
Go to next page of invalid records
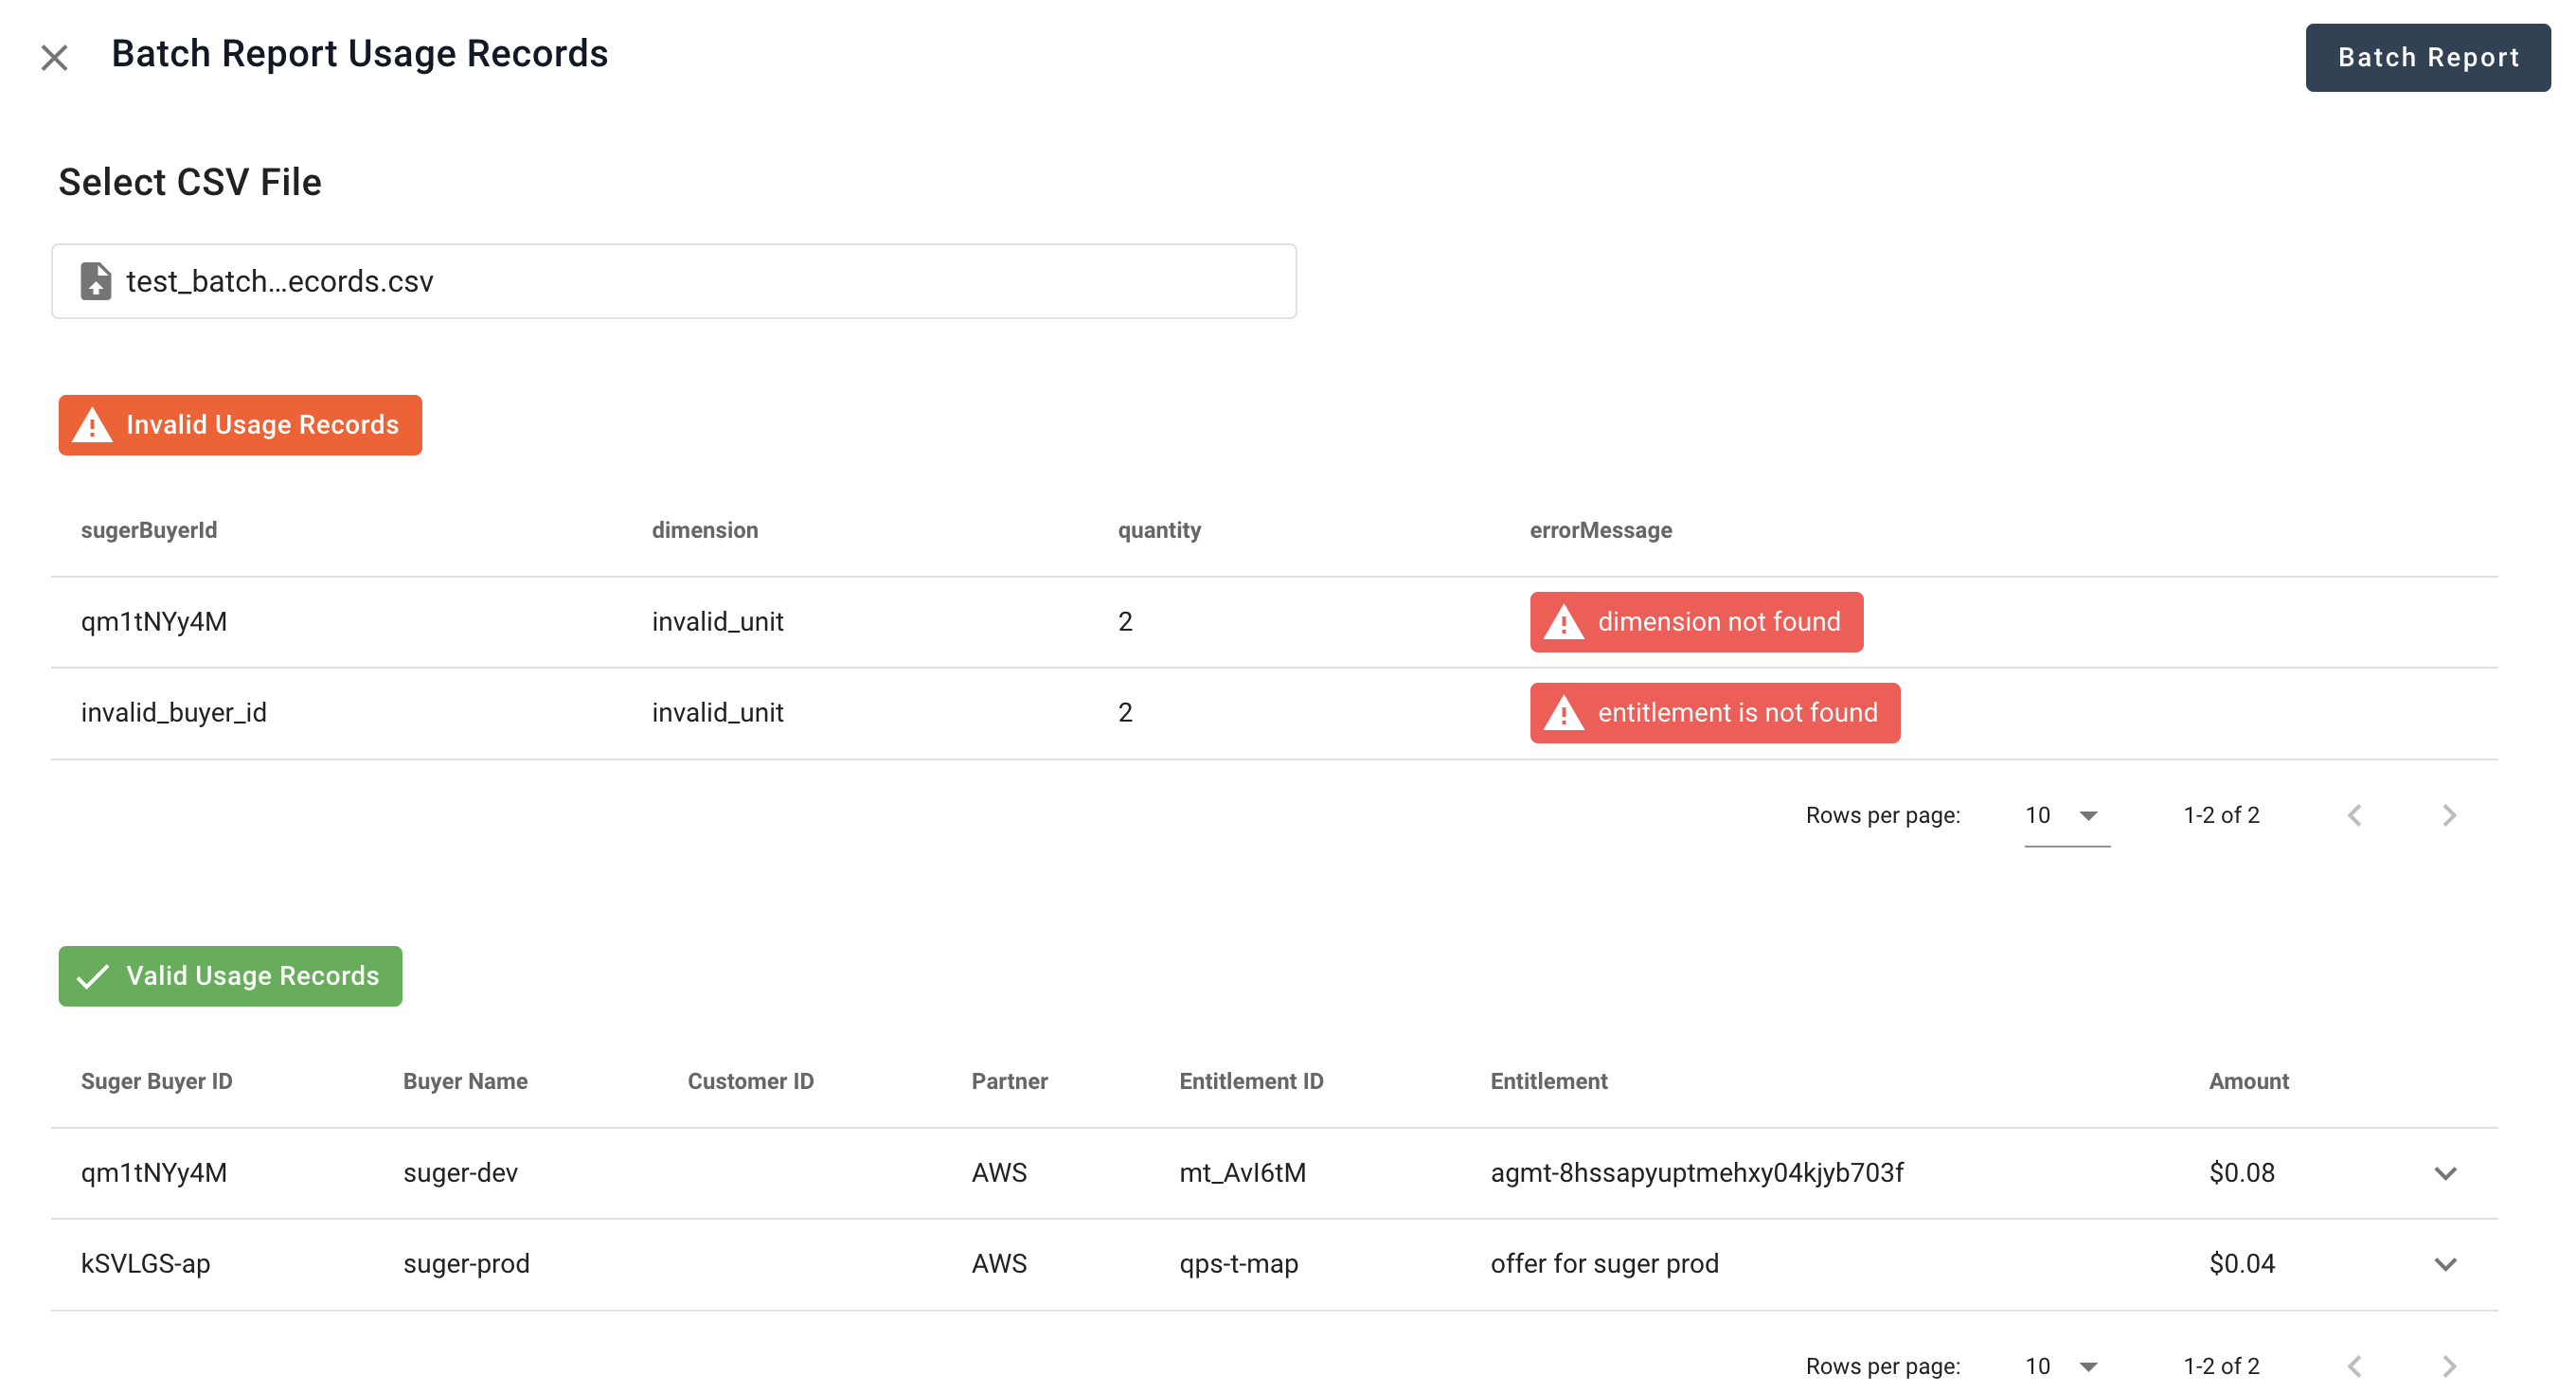tap(2448, 815)
